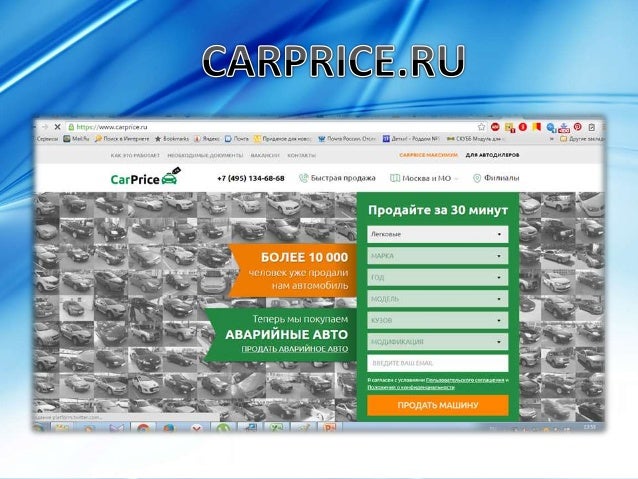
Task: Open Chrome from the taskbar
Action: click(142, 428)
